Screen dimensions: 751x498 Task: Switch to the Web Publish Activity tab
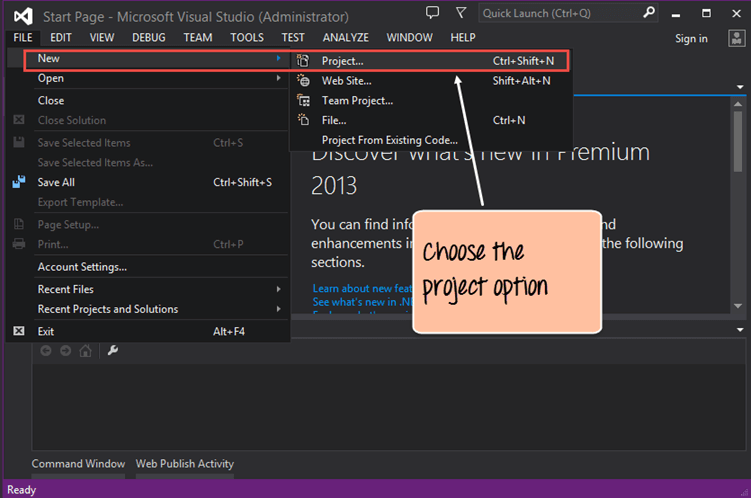point(184,464)
